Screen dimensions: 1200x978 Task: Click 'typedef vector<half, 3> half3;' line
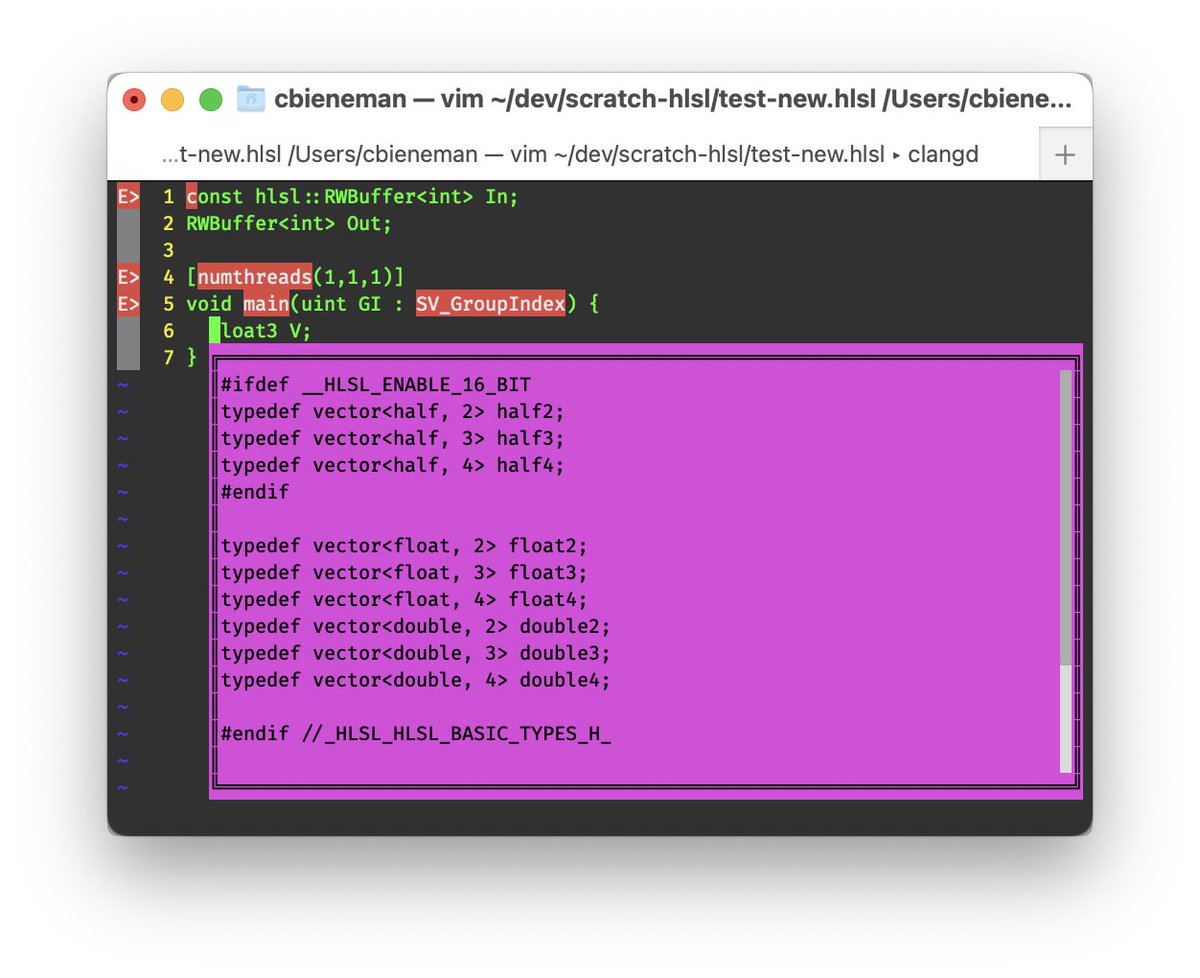coord(393,438)
